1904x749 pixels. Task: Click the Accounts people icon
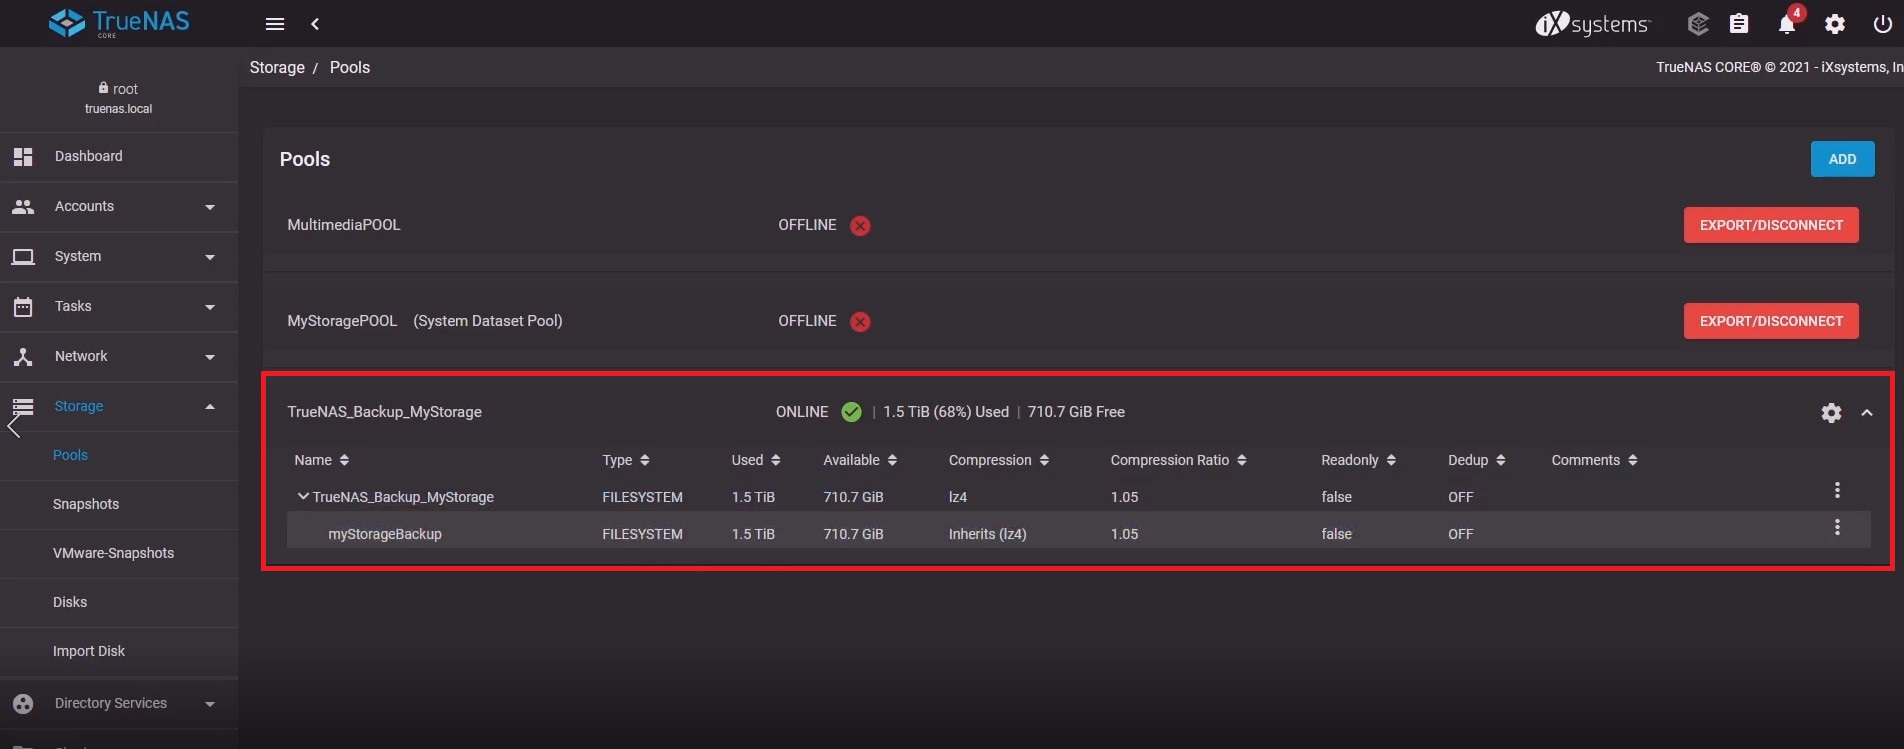(23, 206)
